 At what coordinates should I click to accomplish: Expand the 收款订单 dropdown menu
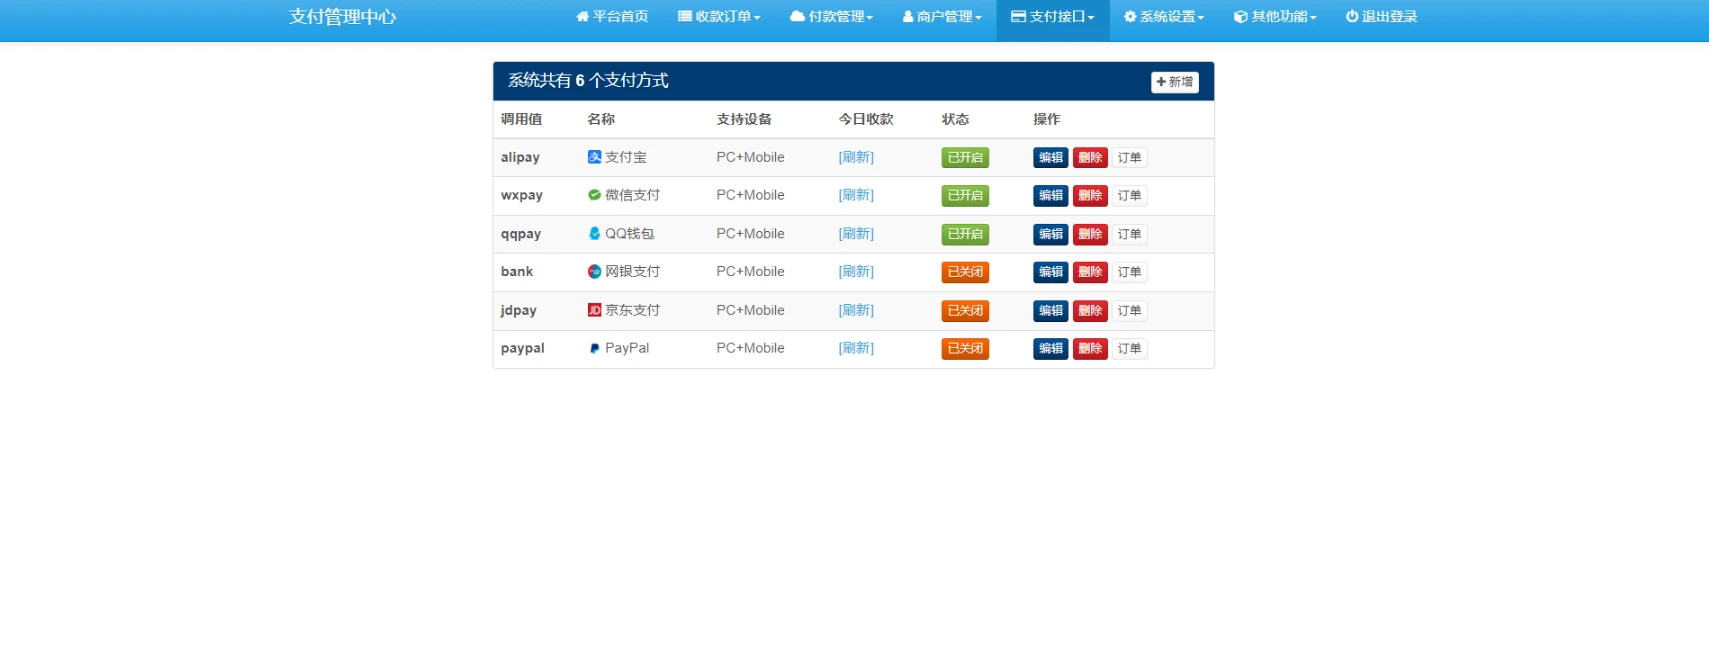(719, 17)
